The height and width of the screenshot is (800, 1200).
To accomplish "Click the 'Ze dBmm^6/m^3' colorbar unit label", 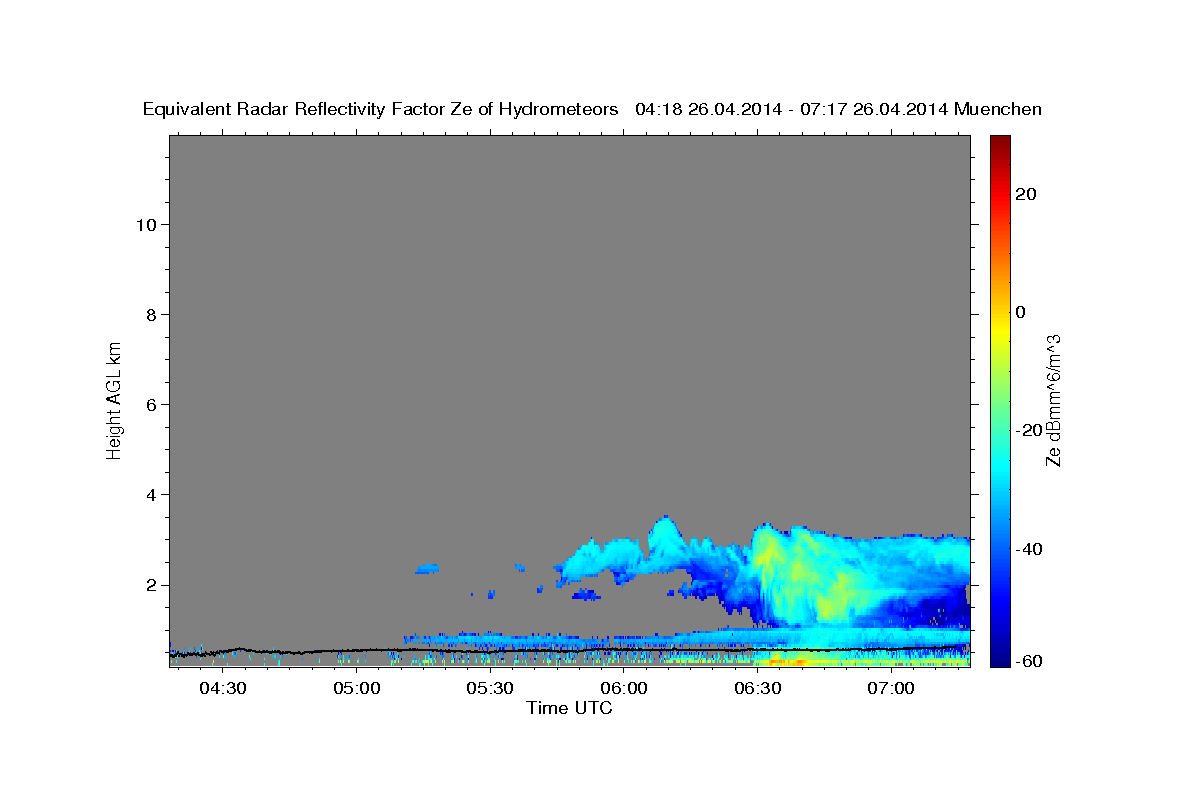I will 1053,400.
